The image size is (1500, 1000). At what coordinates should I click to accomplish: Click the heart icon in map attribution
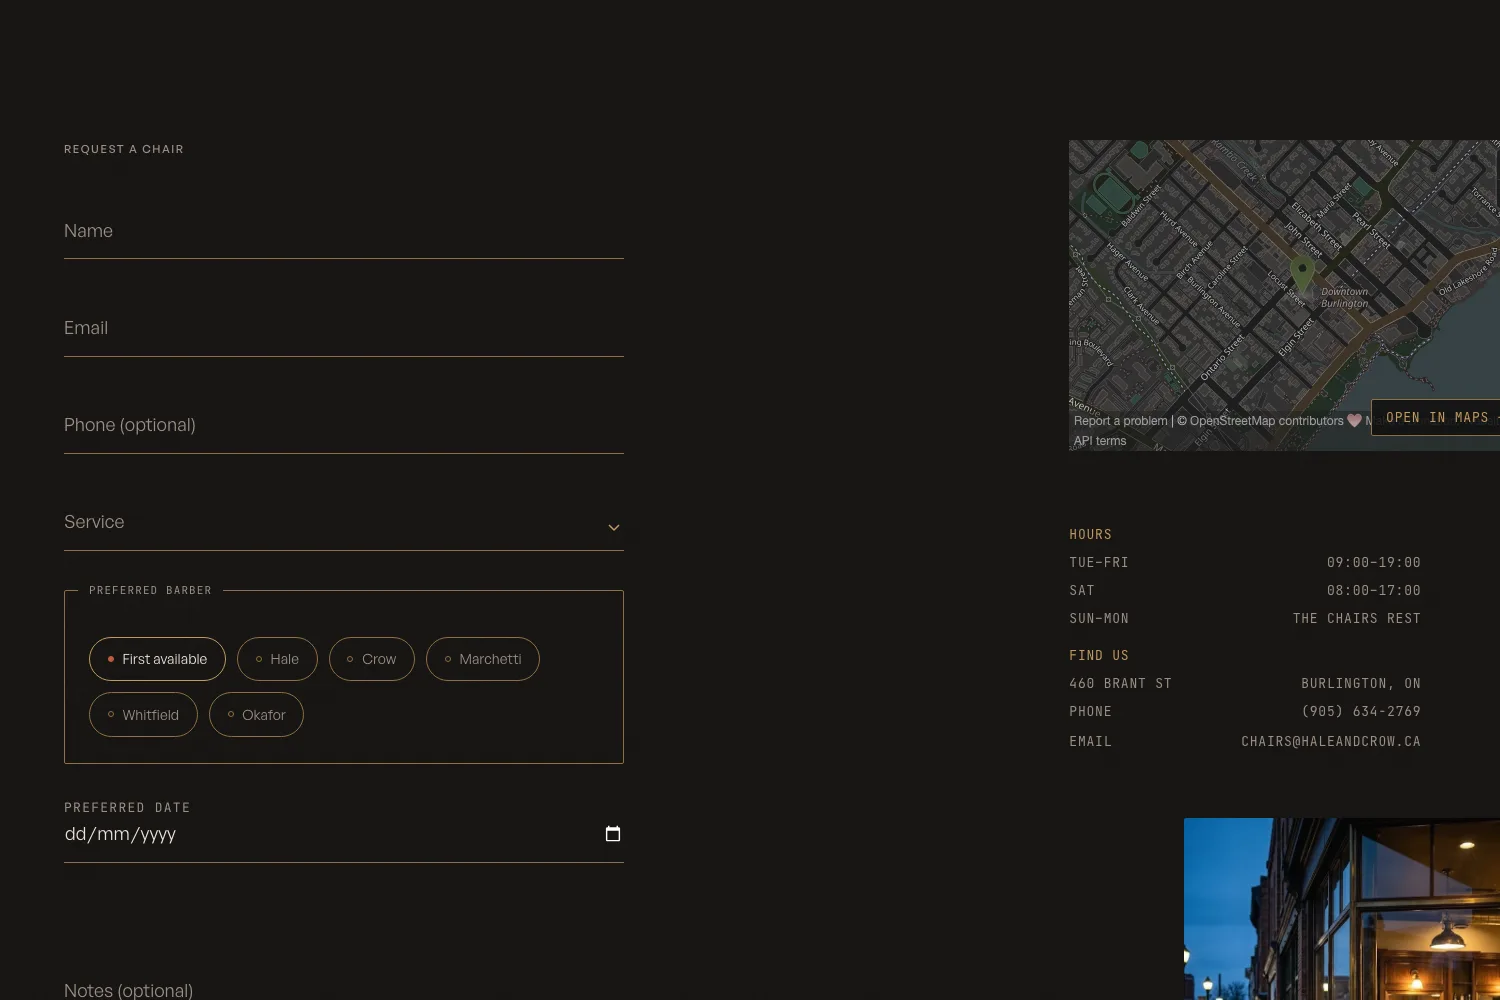[x=1354, y=421]
